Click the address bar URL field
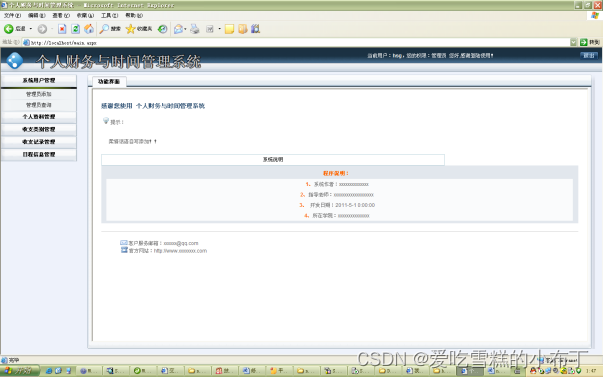Viewport: 604px width, 378px height. point(297,42)
